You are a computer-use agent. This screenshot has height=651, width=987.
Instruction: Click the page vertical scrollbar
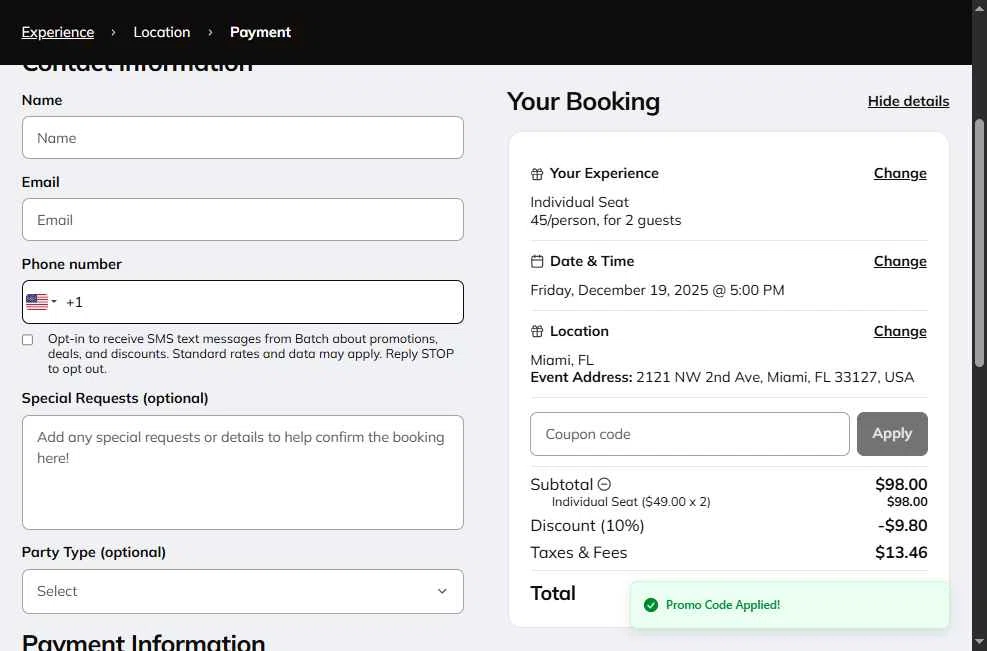tap(979, 242)
